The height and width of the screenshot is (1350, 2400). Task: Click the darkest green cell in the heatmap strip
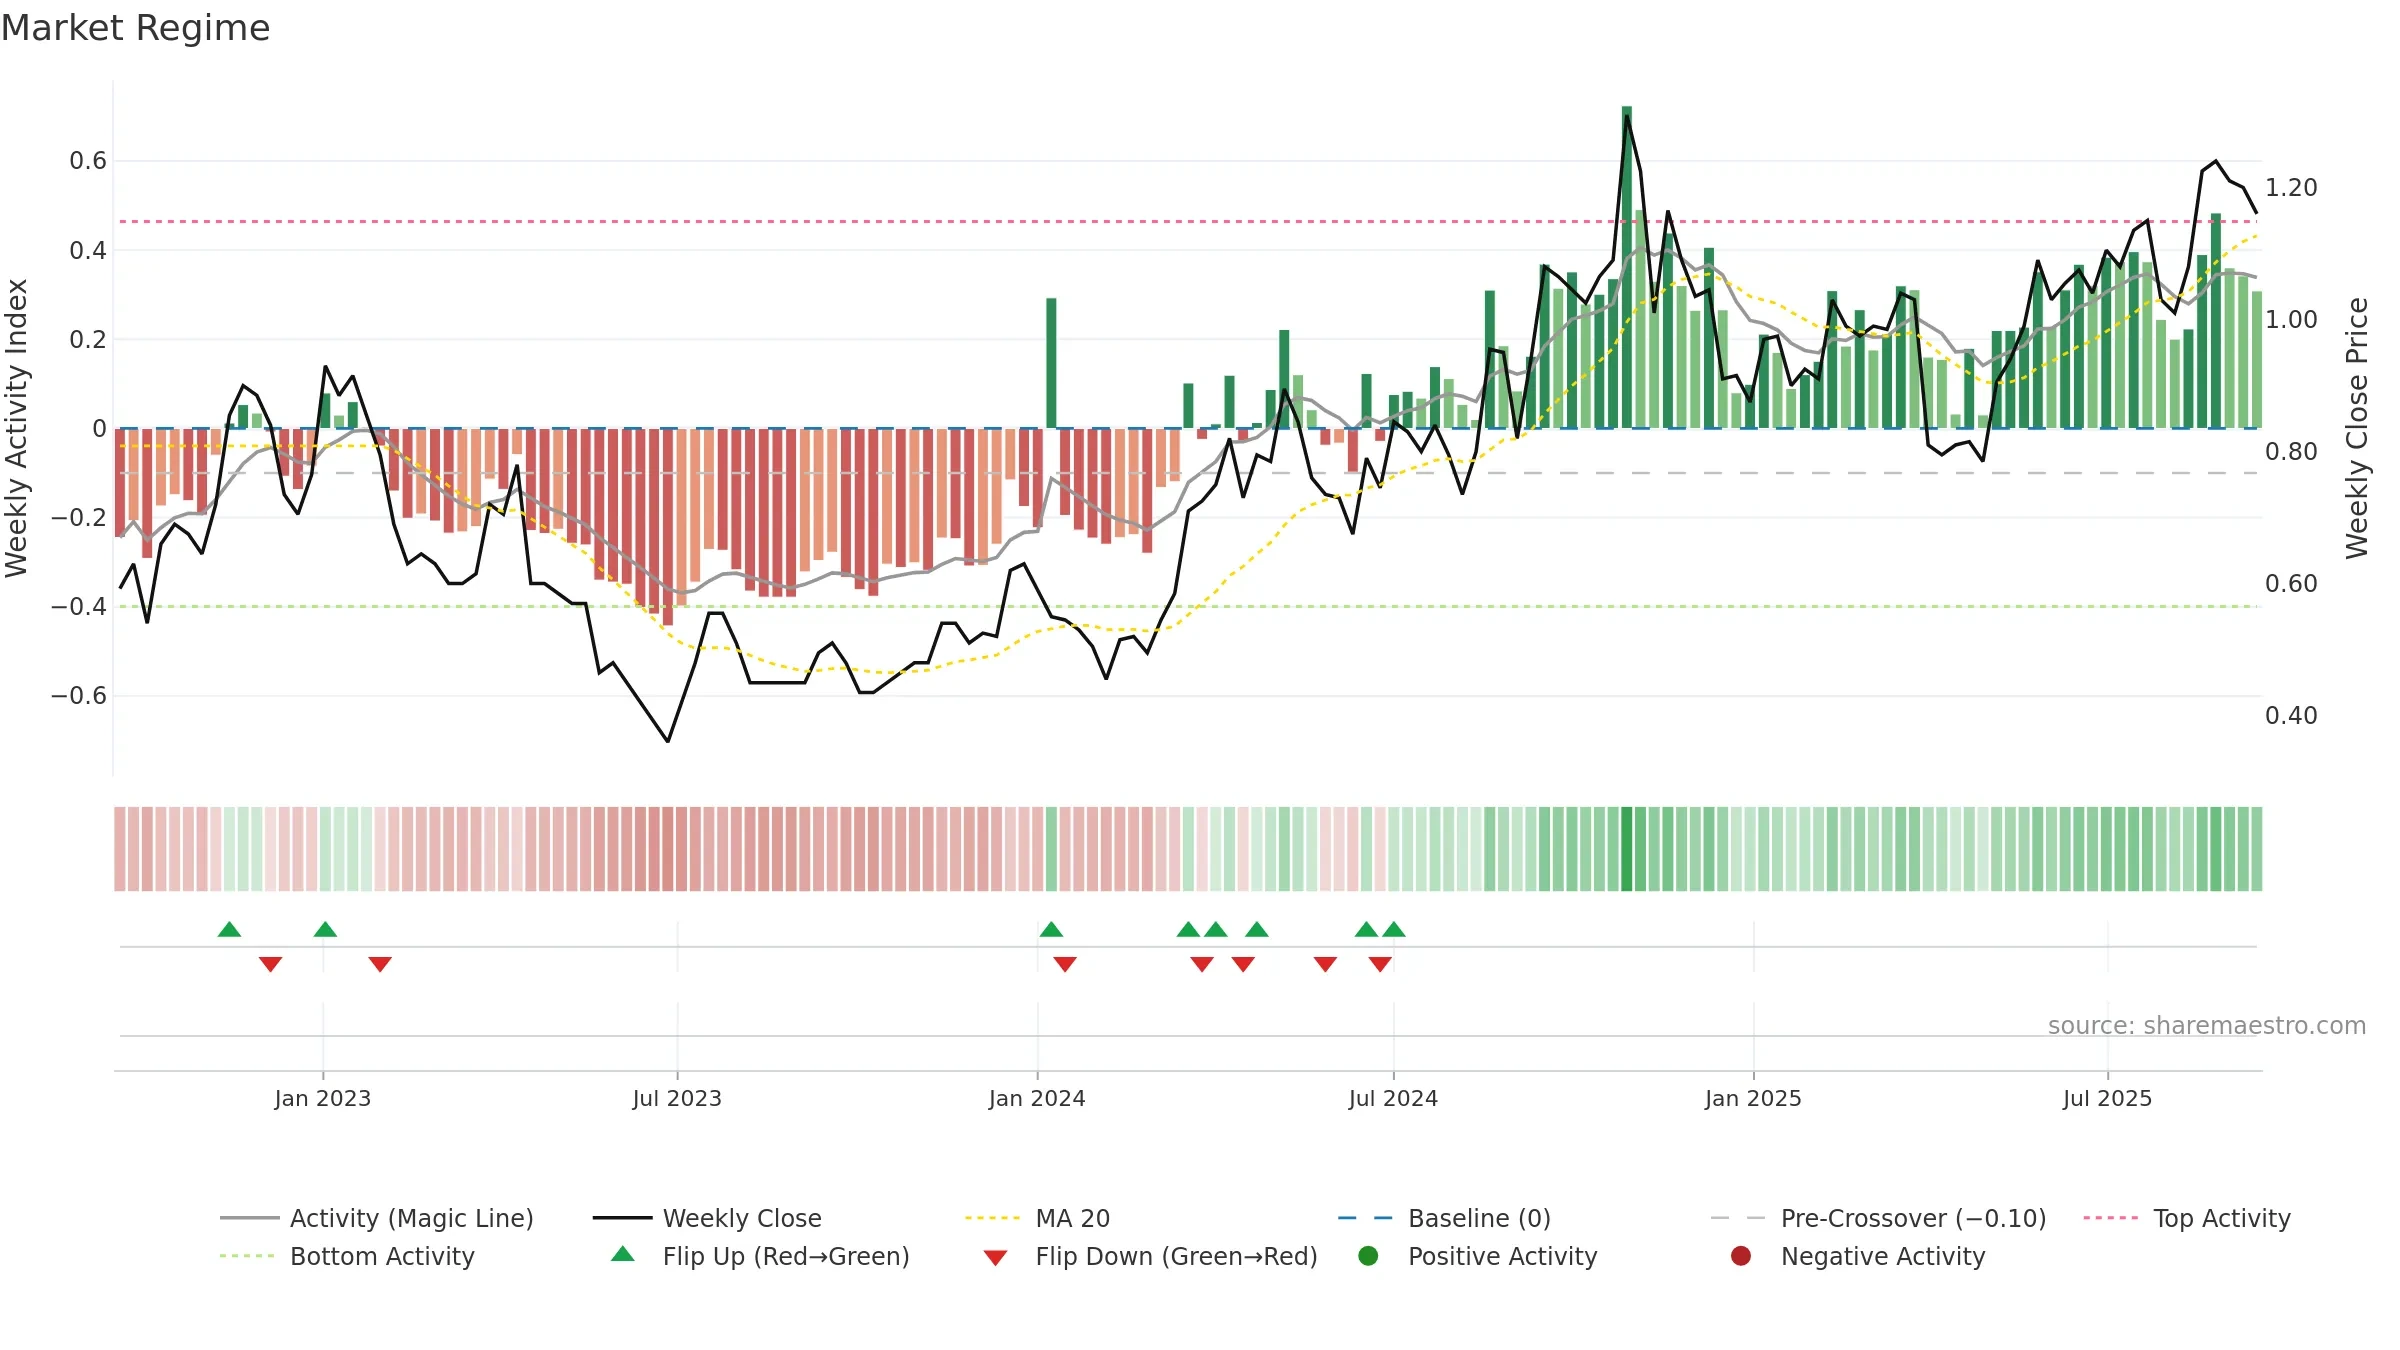(1627, 849)
